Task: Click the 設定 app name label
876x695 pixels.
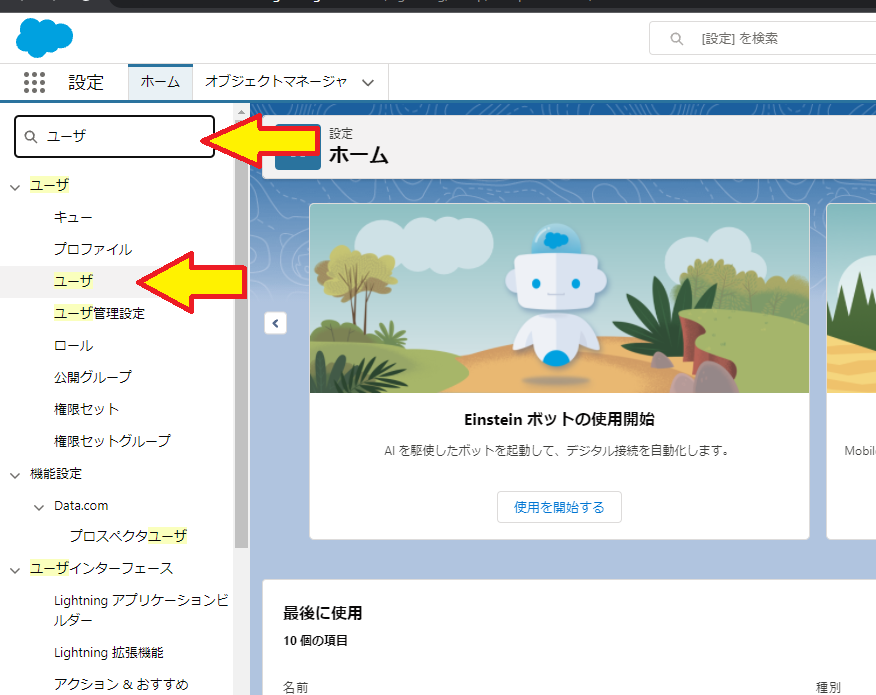Action: pos(86,83)
